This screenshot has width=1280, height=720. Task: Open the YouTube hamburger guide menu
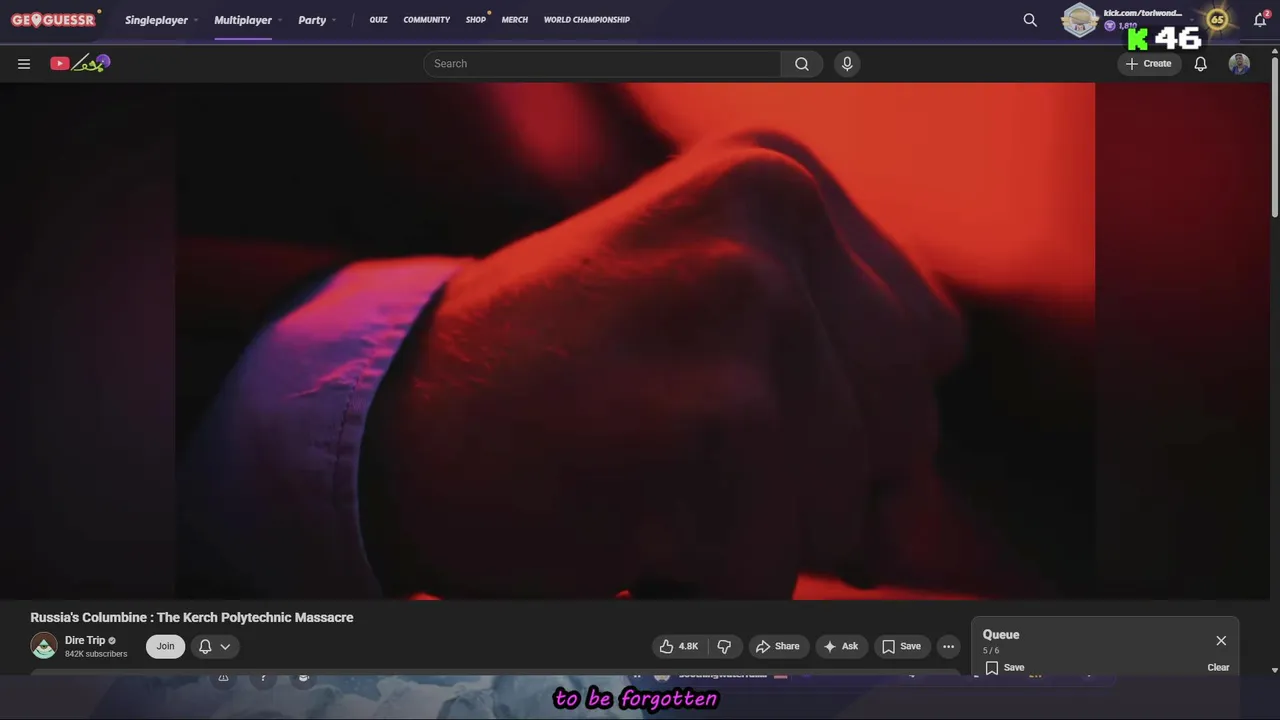coord(24,64)
